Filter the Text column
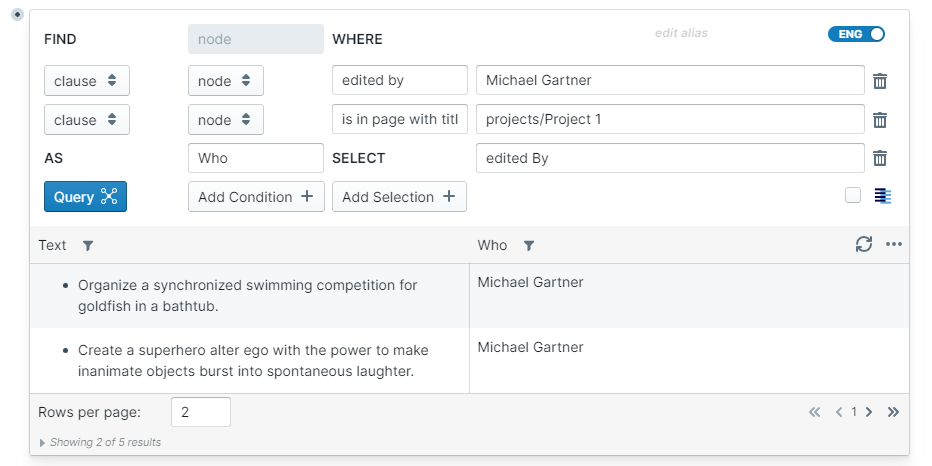The image size is (932, 466). click(x=87, y=246)
